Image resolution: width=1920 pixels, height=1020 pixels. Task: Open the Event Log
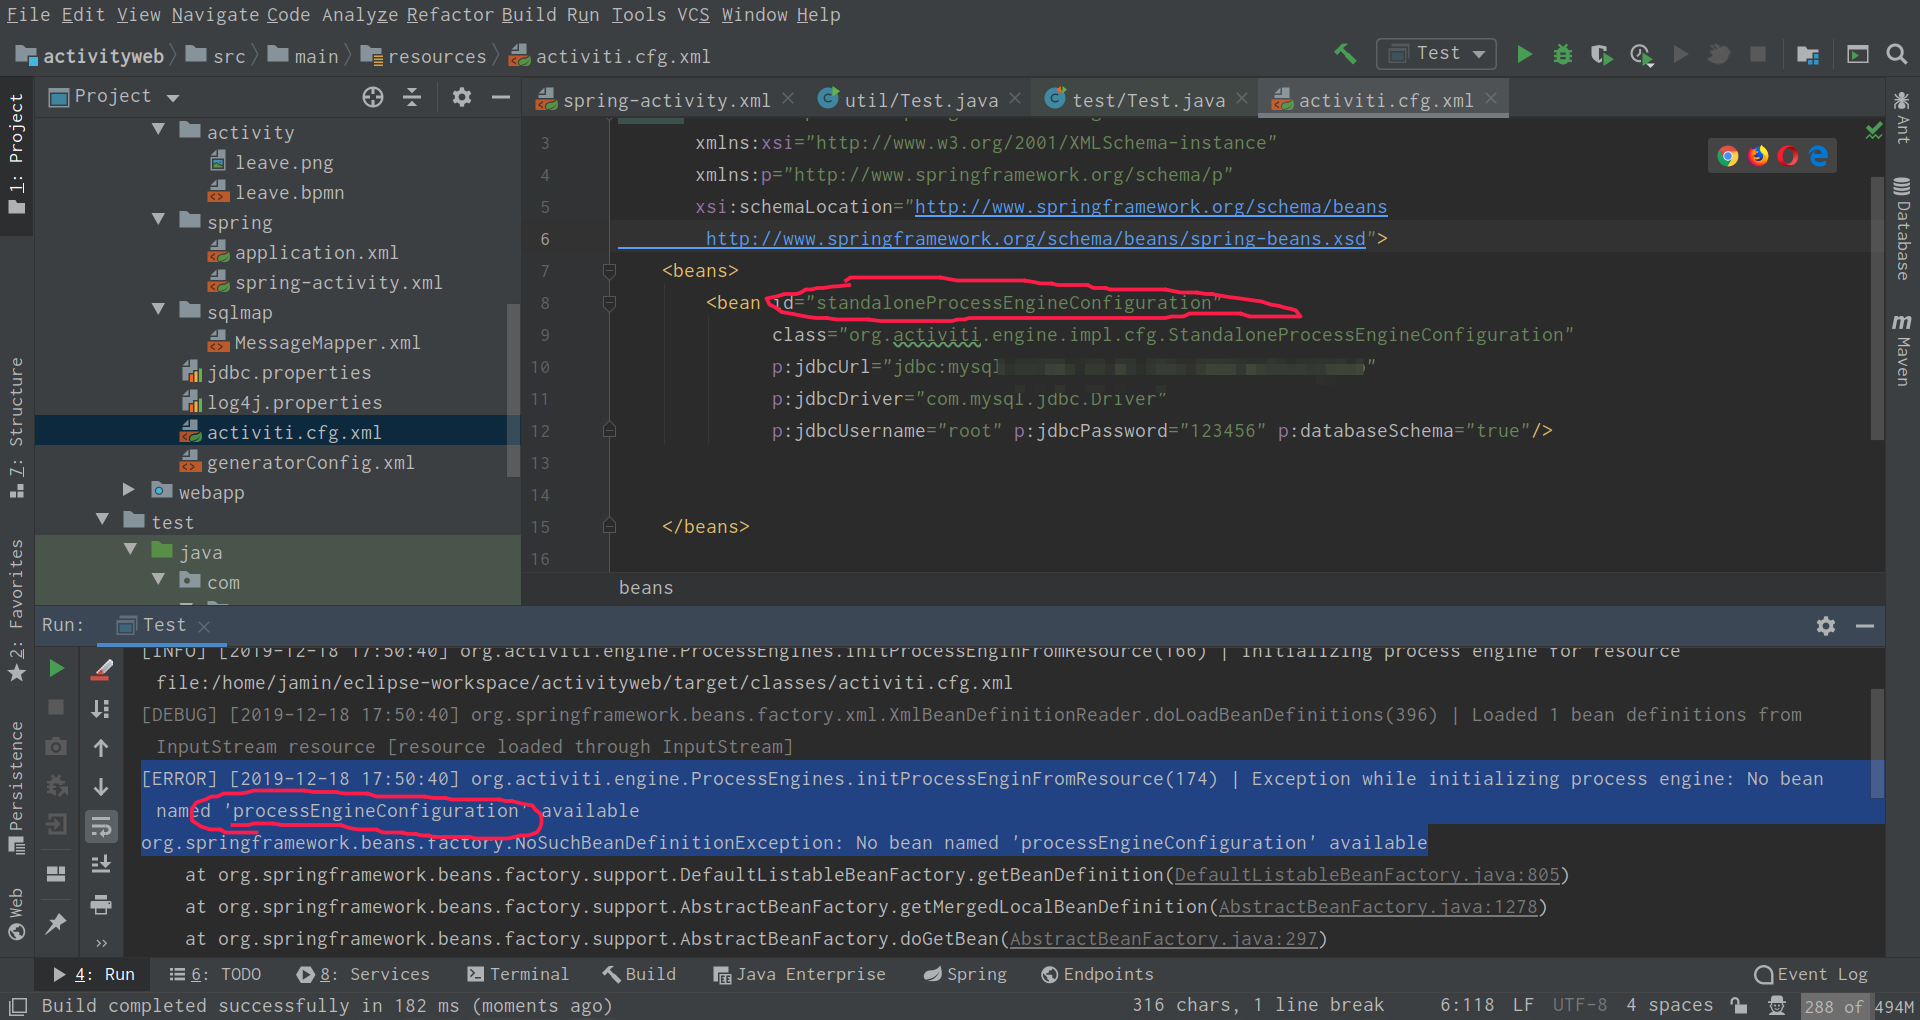1811,974
